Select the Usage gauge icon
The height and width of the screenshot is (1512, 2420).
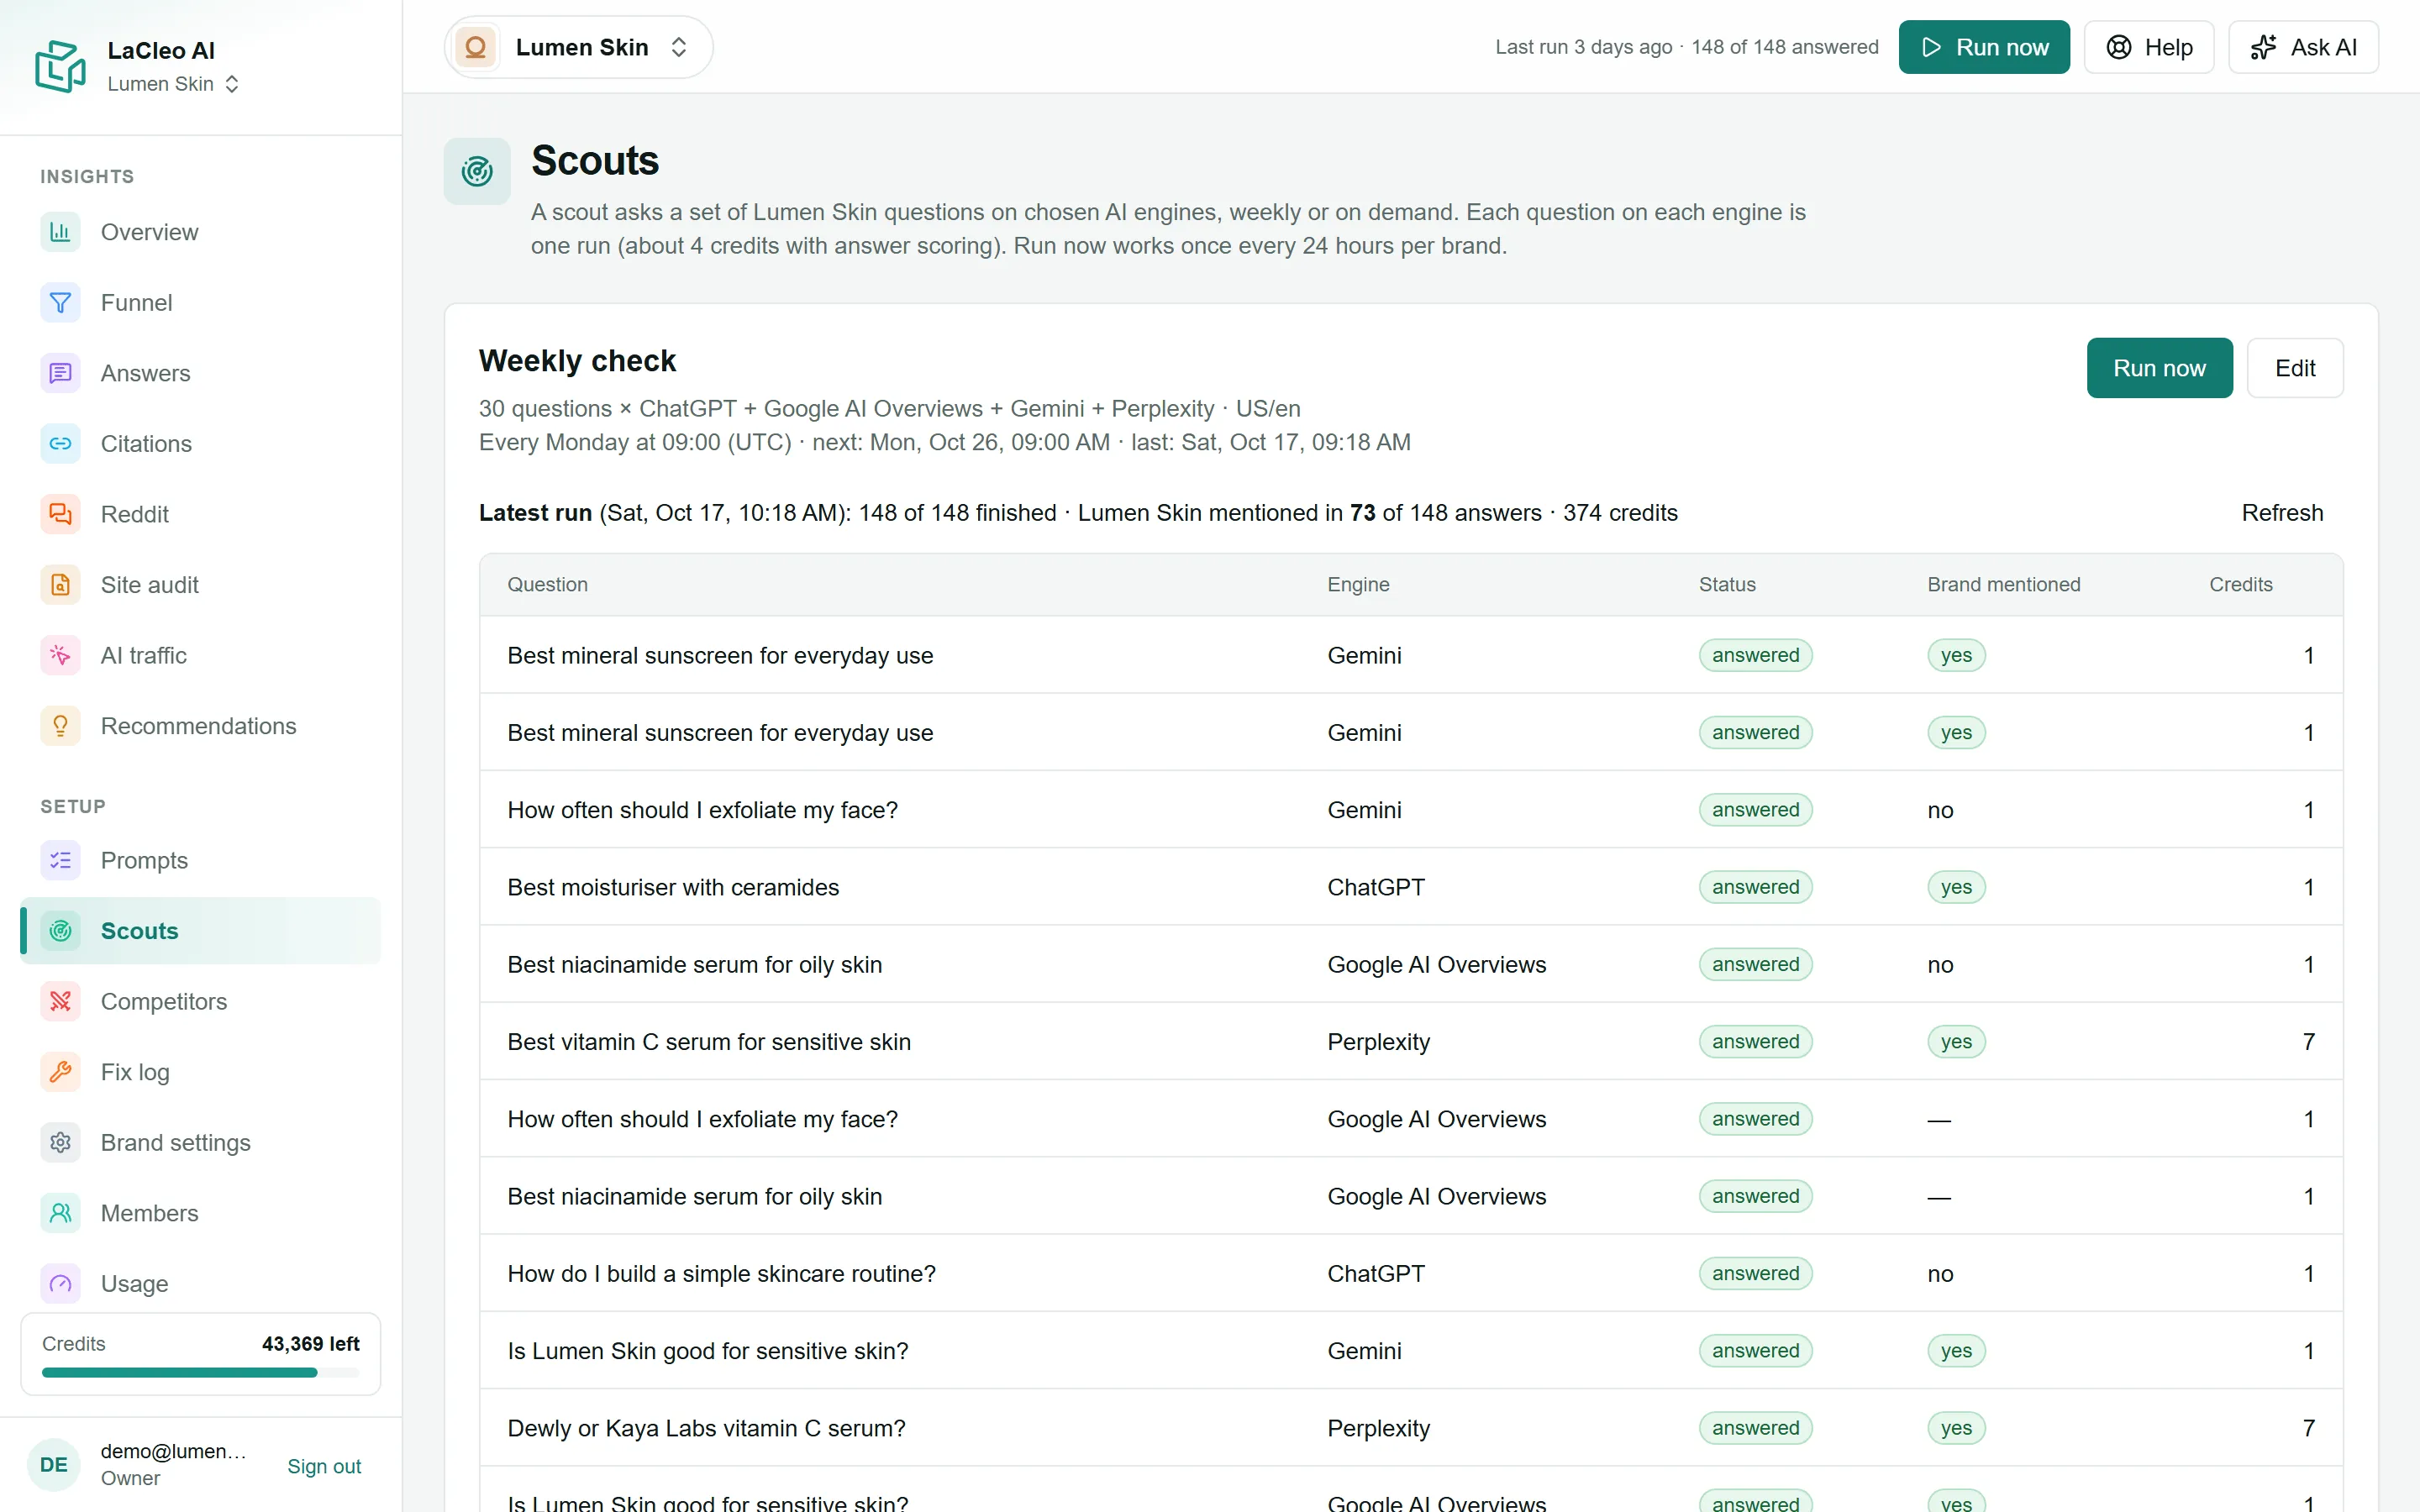click(x=60, y=1283)
